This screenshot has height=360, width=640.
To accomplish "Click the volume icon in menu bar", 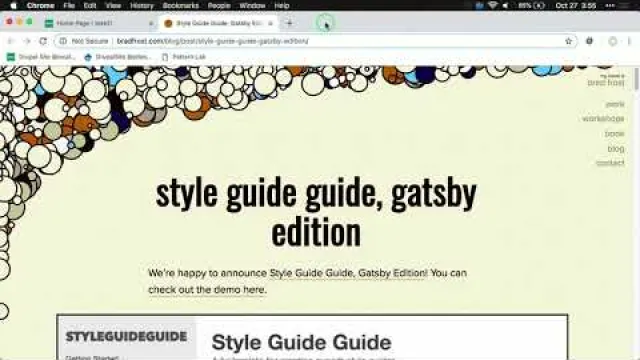I will point(506,6).
